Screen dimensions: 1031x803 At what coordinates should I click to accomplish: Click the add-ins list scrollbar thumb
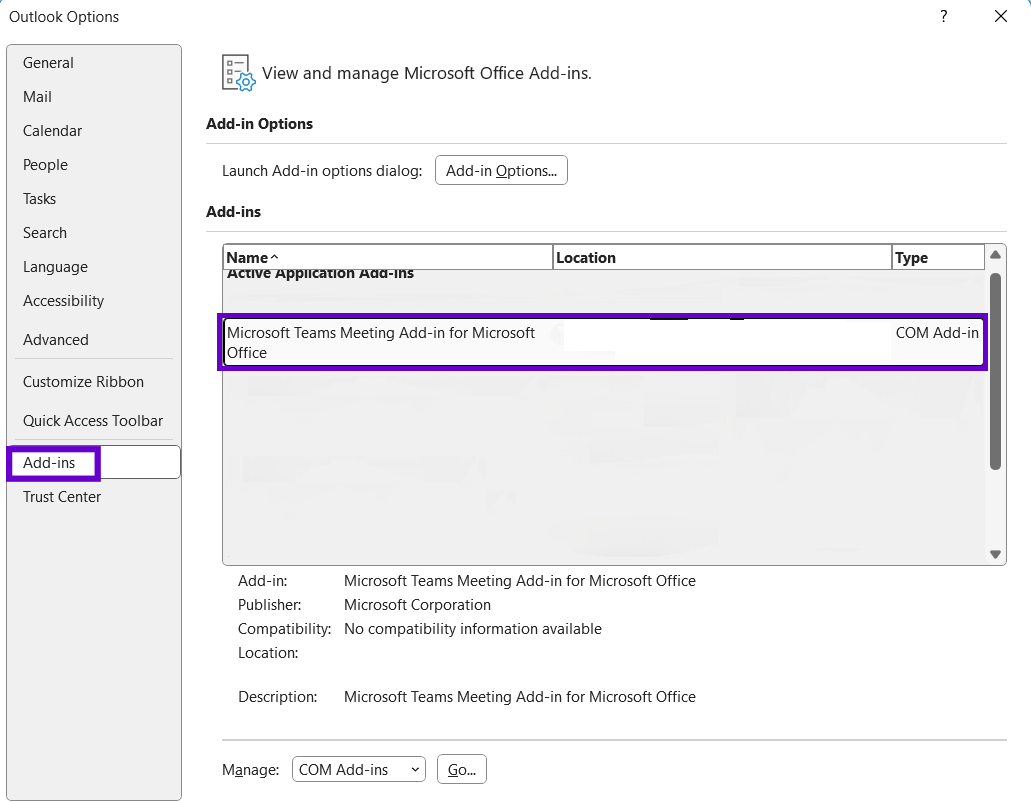point(995,372)
